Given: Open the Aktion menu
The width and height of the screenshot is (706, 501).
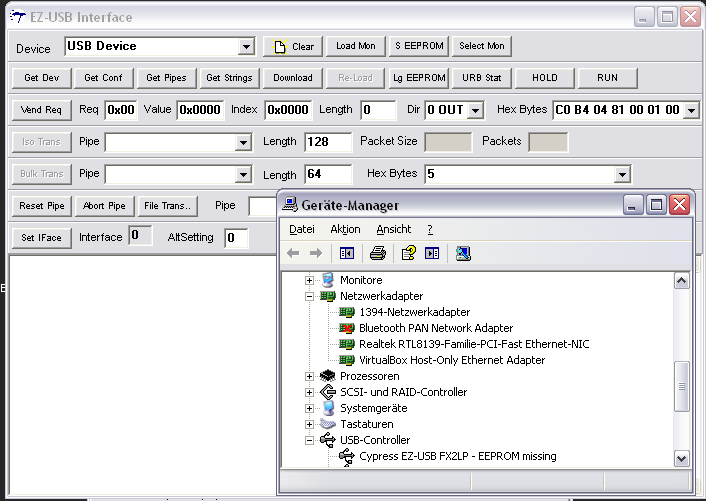Looking at the screenshot, I should pyautogui.click(x=345, y=230).
